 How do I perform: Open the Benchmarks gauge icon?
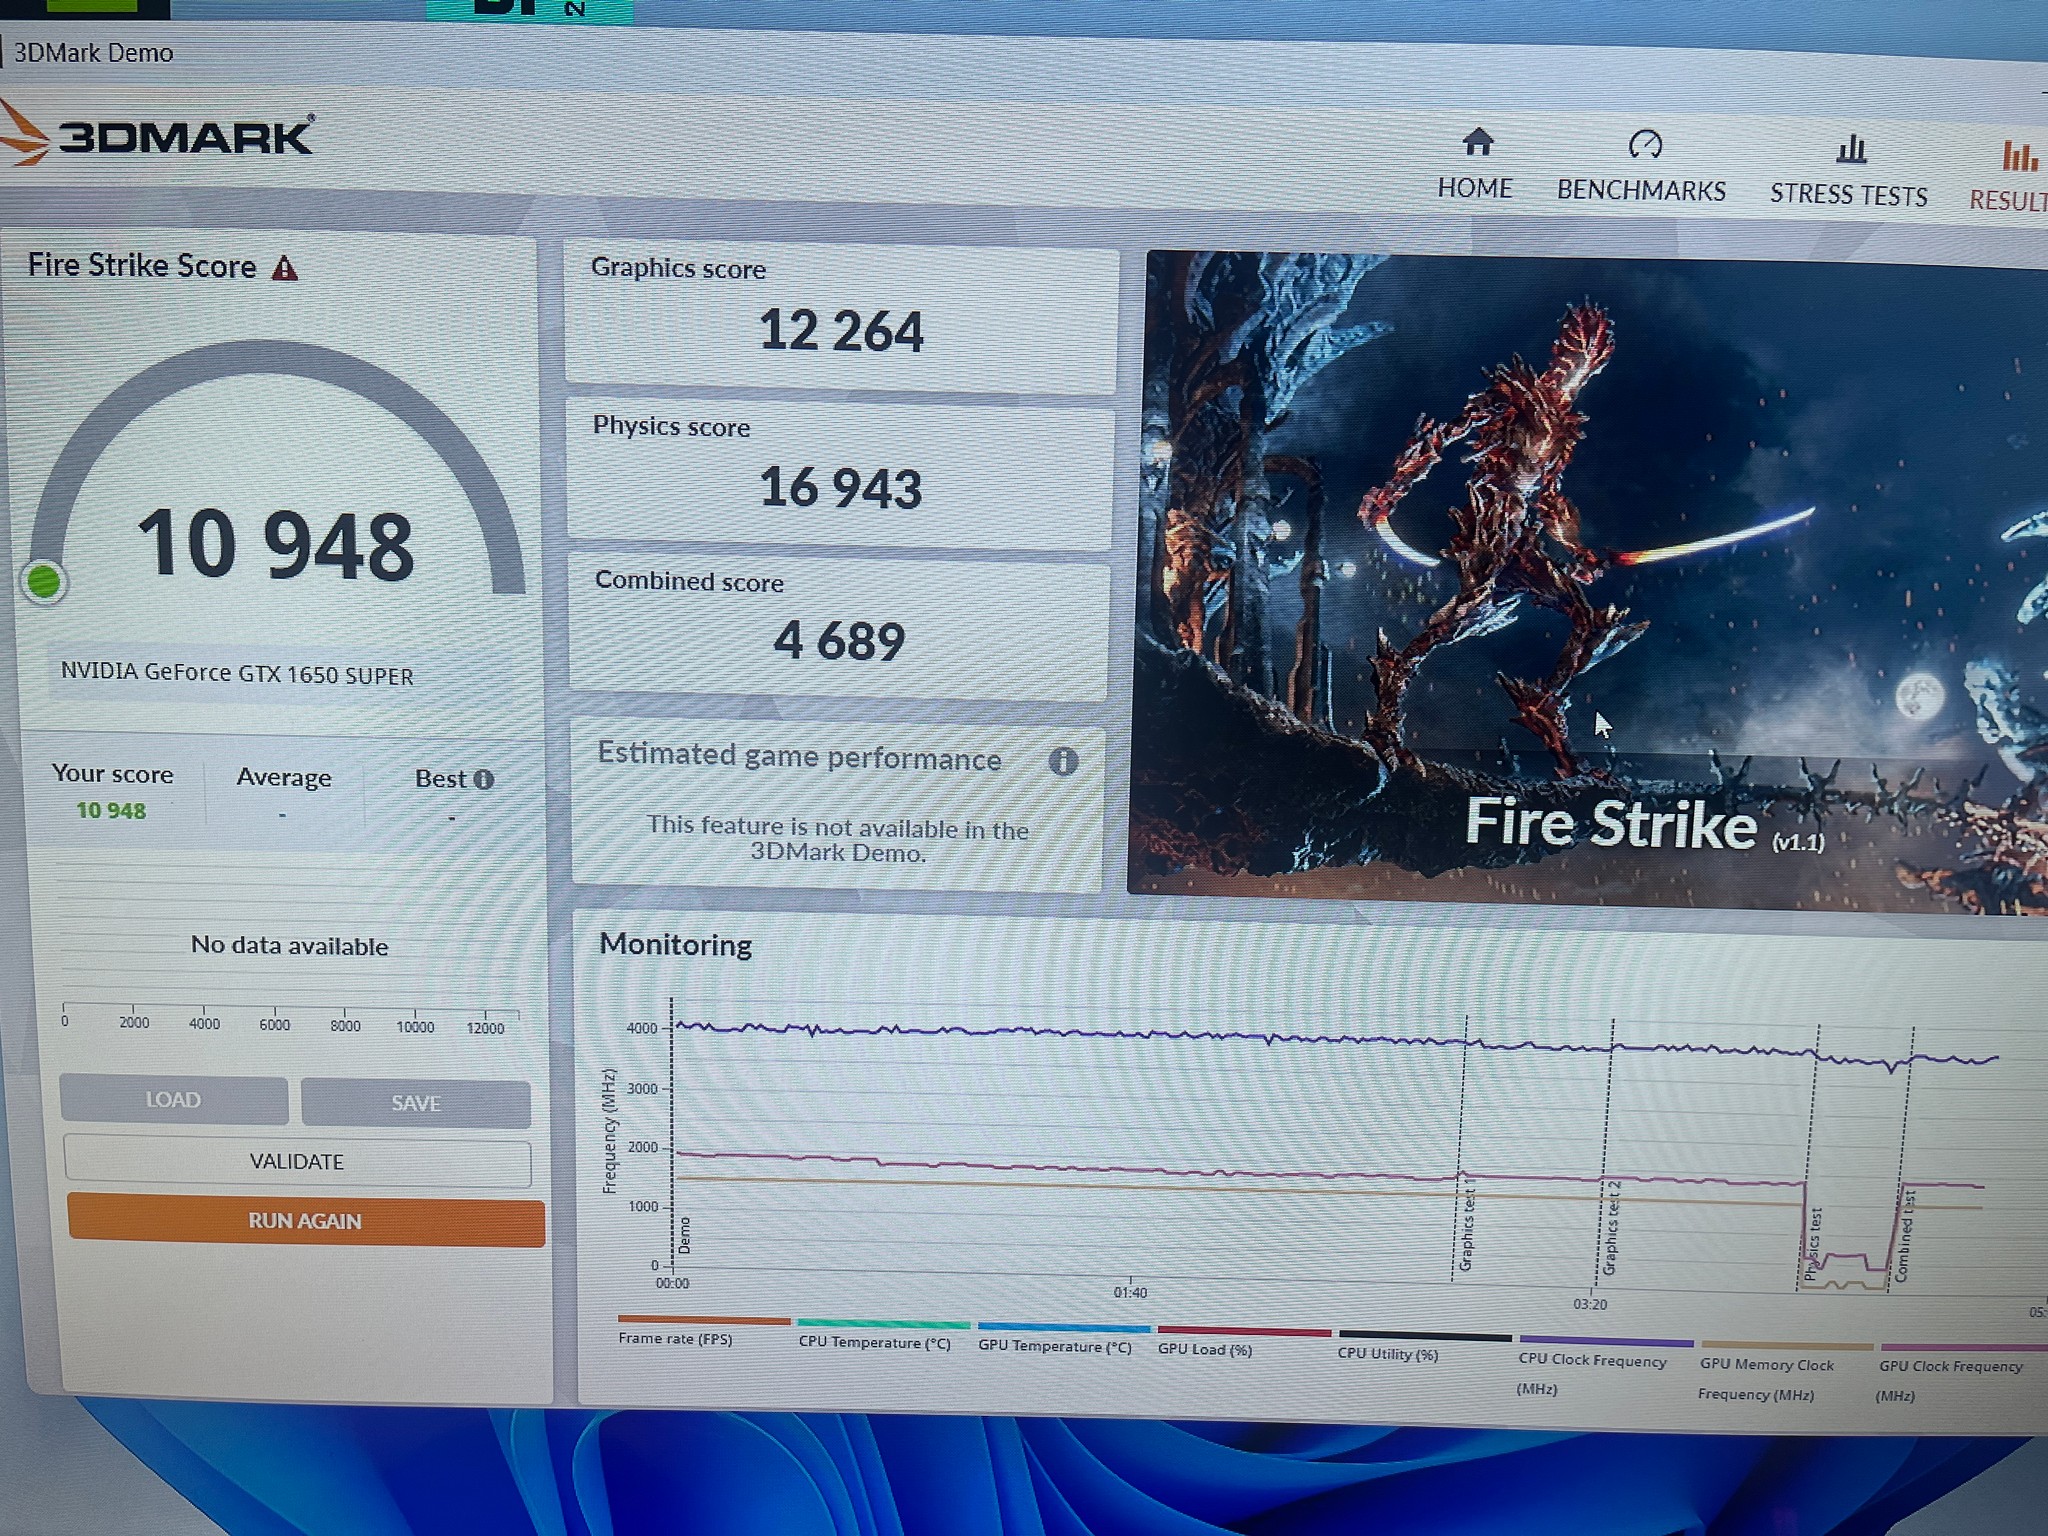pos(1645,145)
